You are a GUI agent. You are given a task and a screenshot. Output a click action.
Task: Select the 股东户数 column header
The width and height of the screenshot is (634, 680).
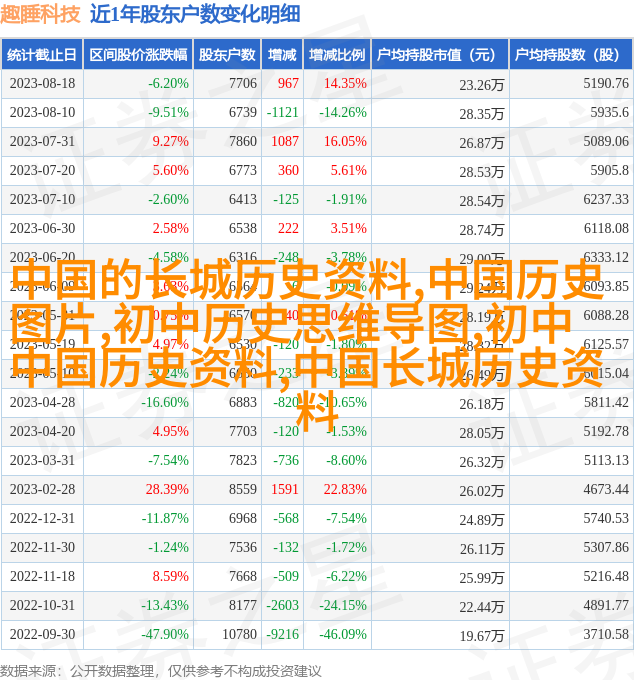pos(227,55)
